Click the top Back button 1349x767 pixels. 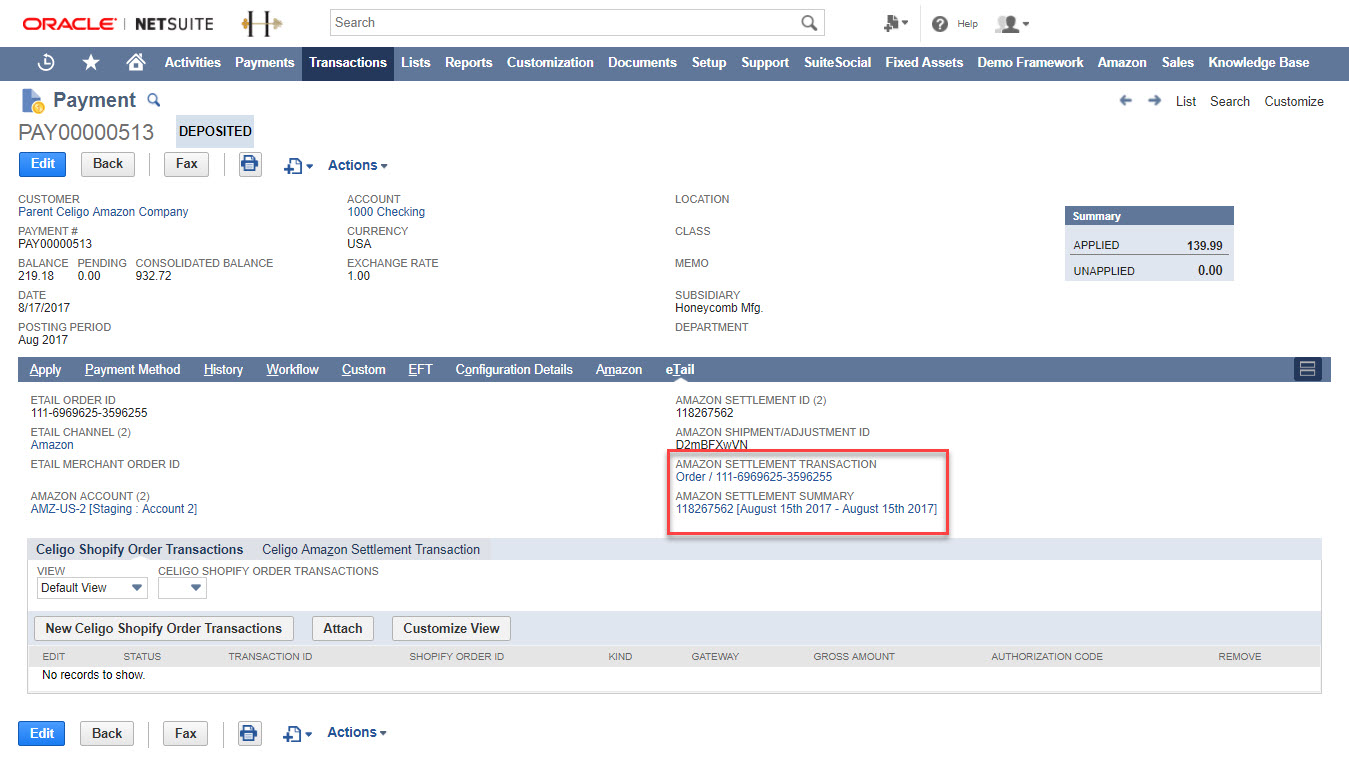108,164
